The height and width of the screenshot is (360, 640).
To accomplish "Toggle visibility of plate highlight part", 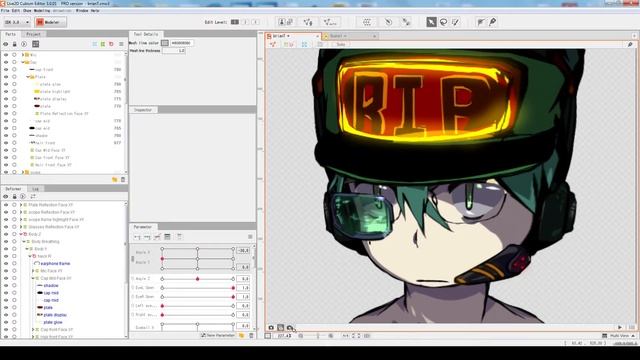I will 6,91.
